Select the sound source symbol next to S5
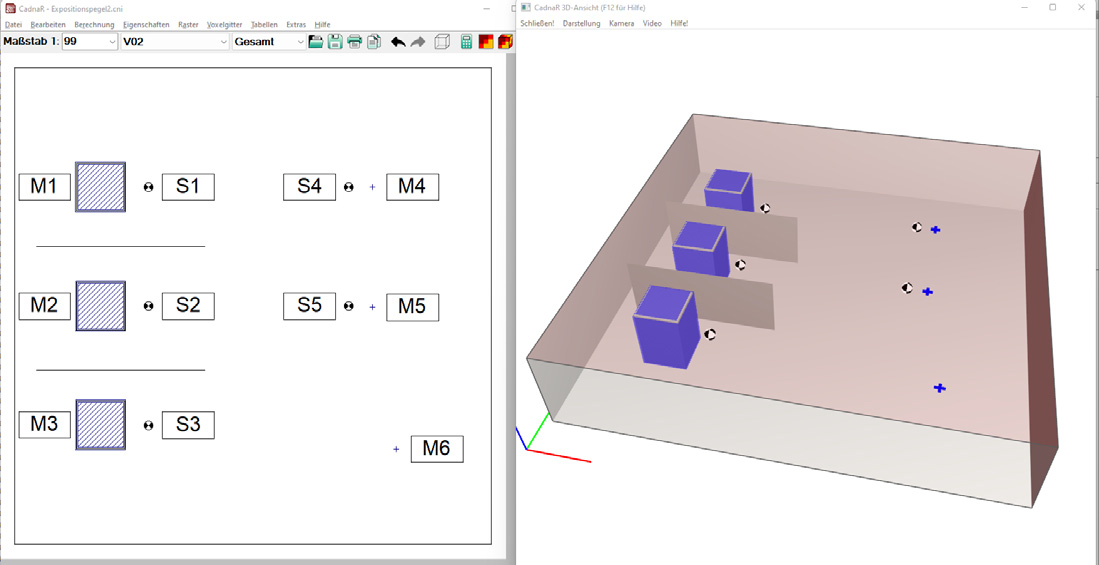This screenshot has width=1099, height=565. coord(348,306)
